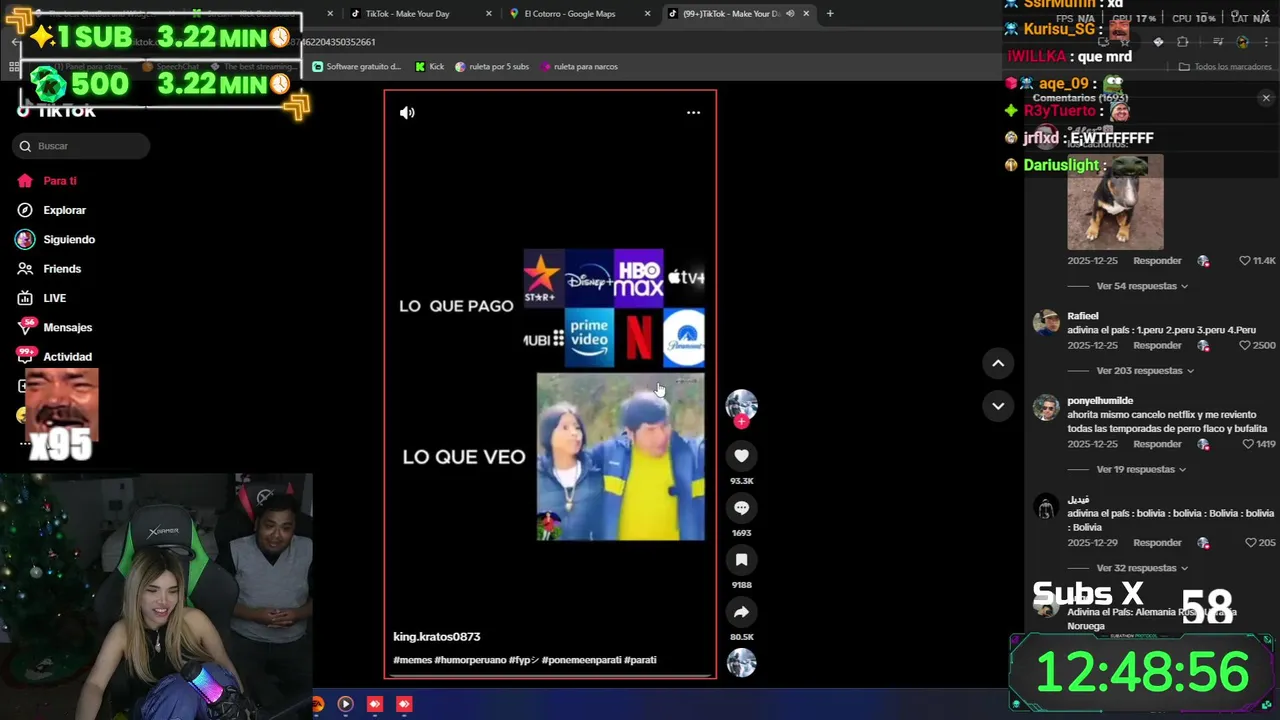Image resolution: width=1280 pixels, height=720 pixels.
Task: Reply to Rafieel's comment
Action: tap(1157, 345)
